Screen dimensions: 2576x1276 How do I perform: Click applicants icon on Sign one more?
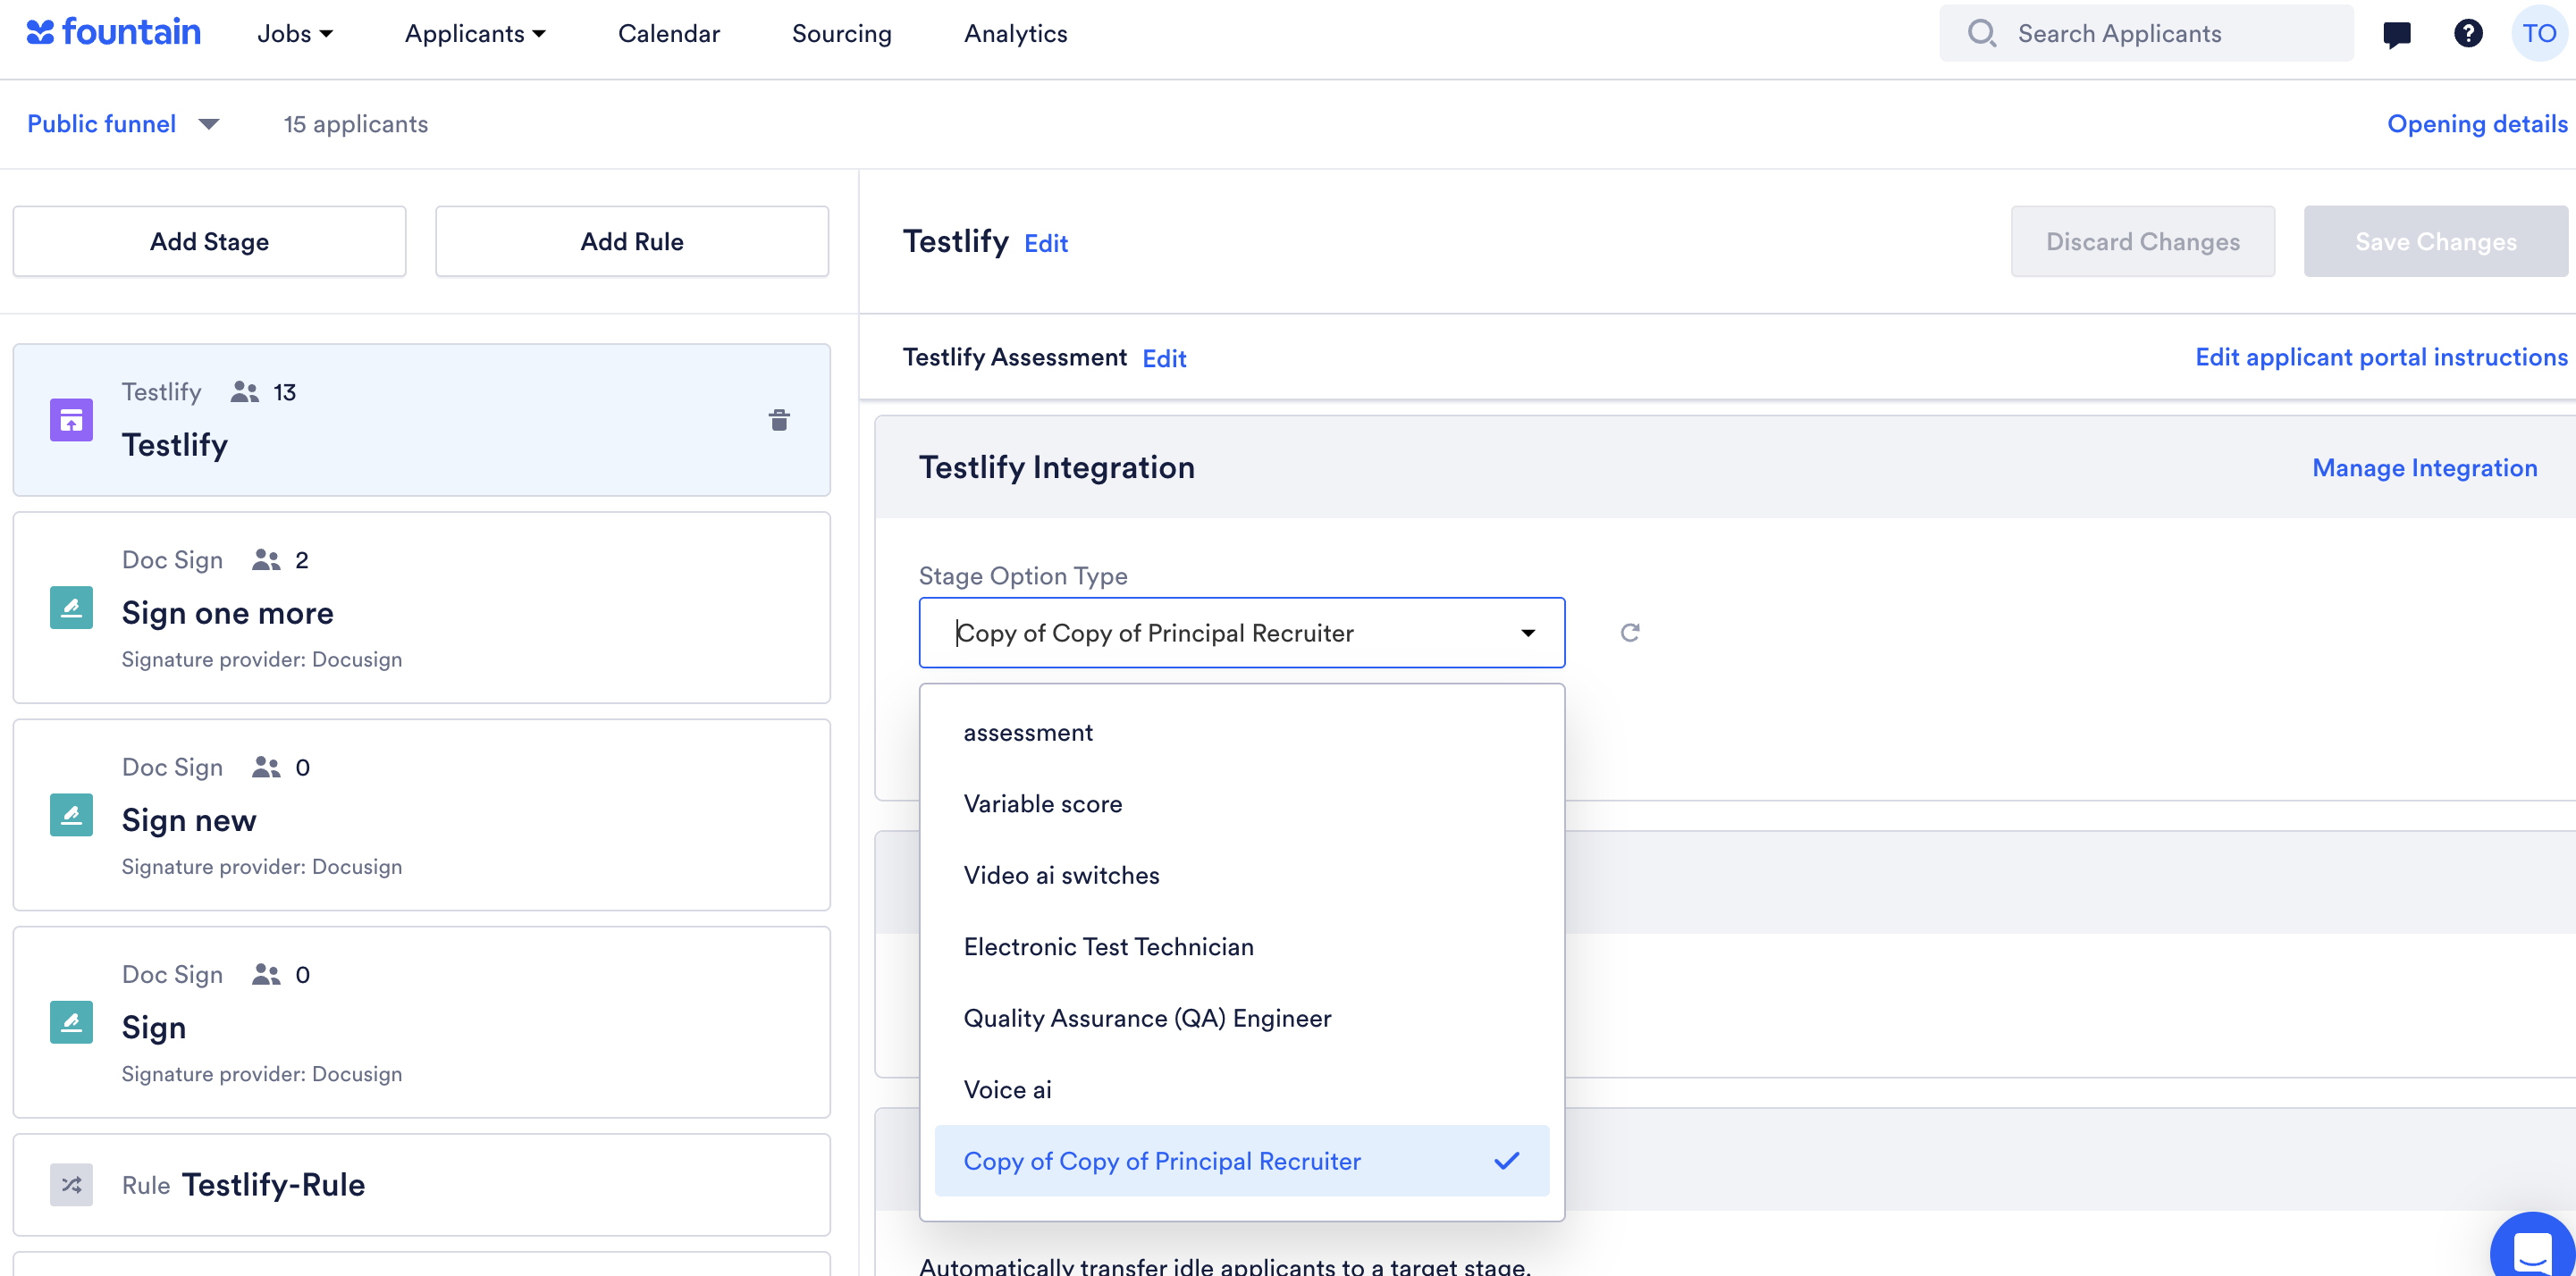(265, 560)
